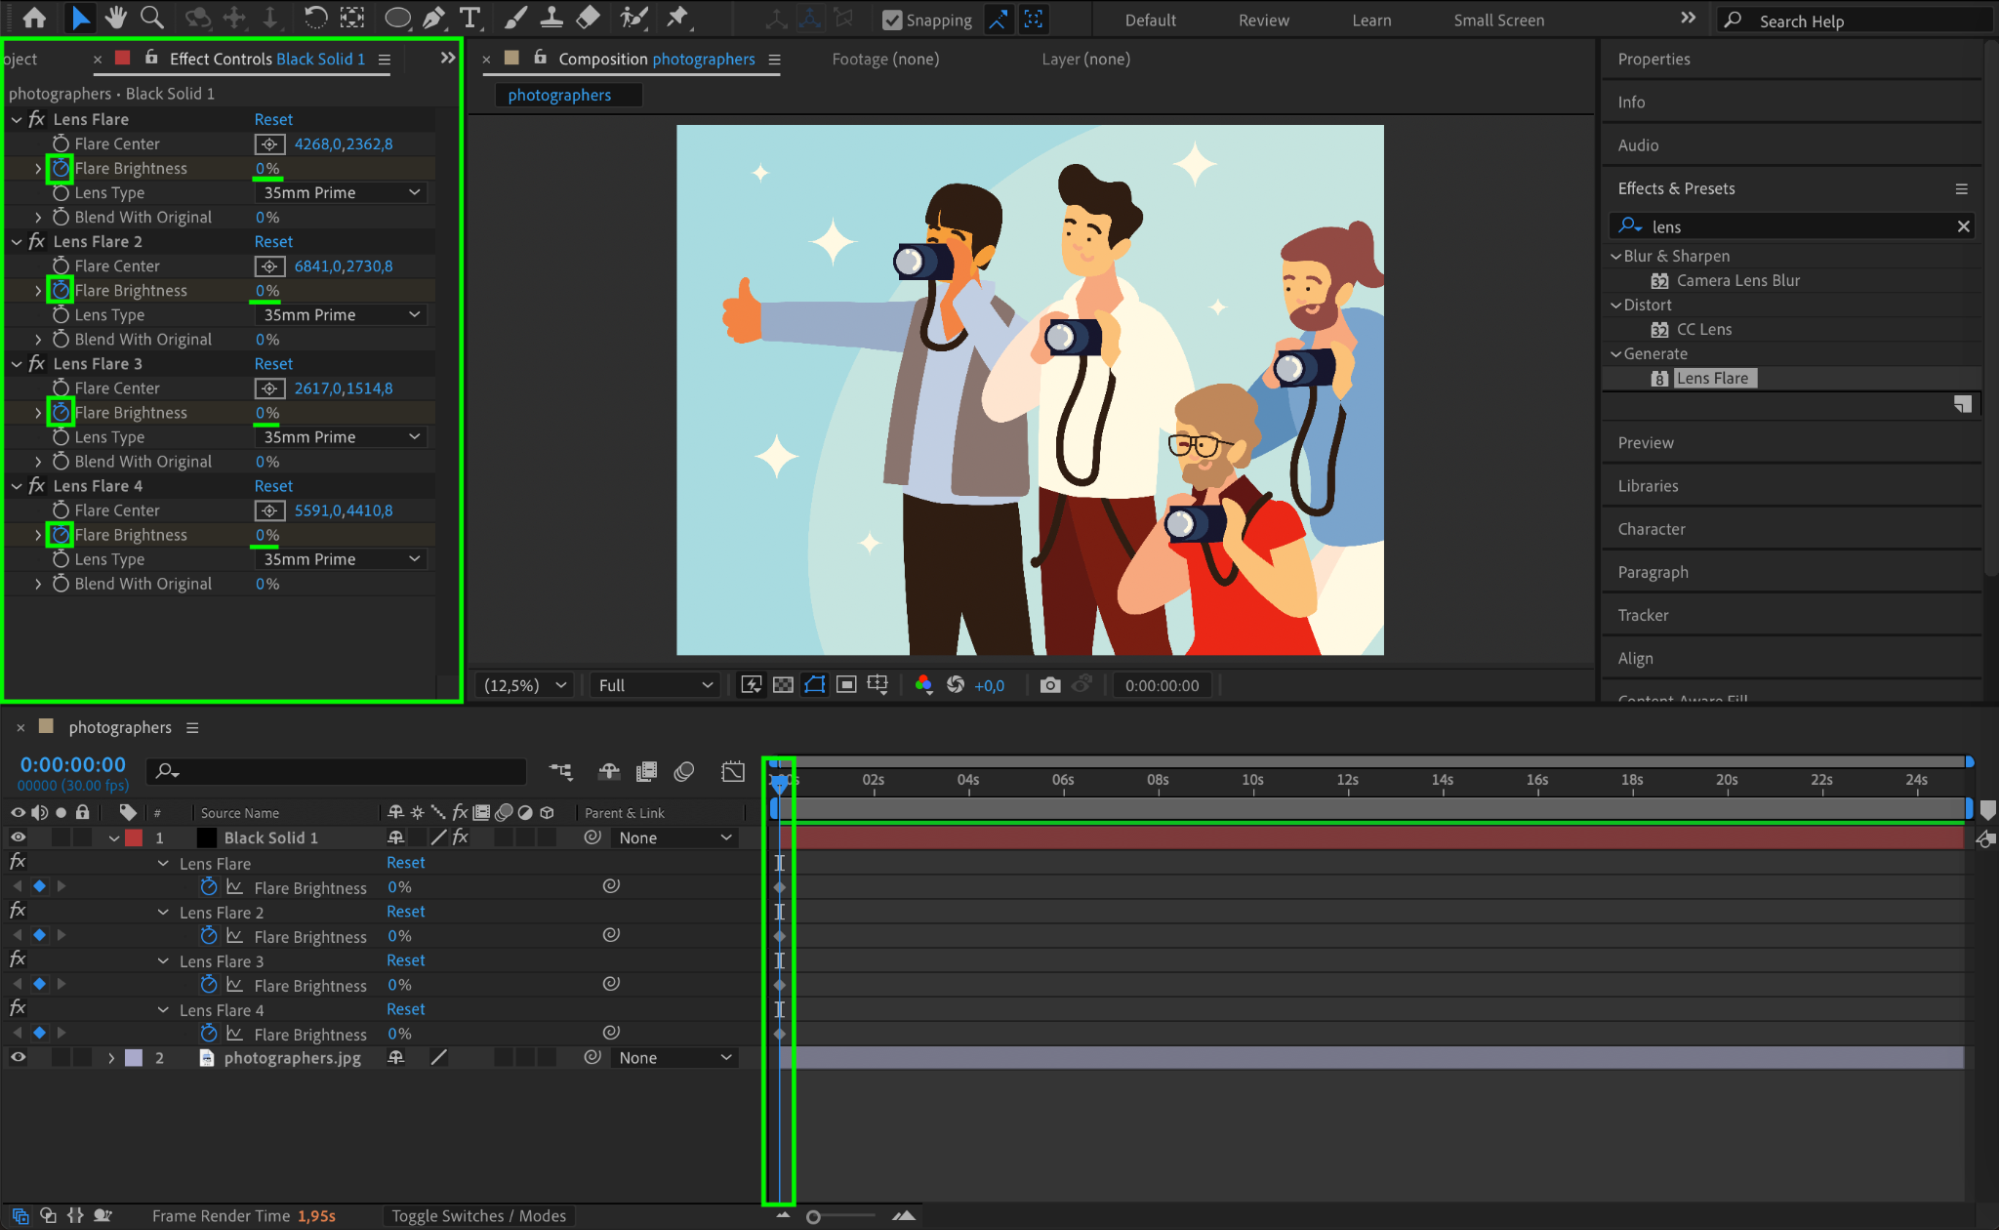Open Lens Type dropdown for Lens Flare
This screenshot has width=1999, height=1230.
coord(341,193)
